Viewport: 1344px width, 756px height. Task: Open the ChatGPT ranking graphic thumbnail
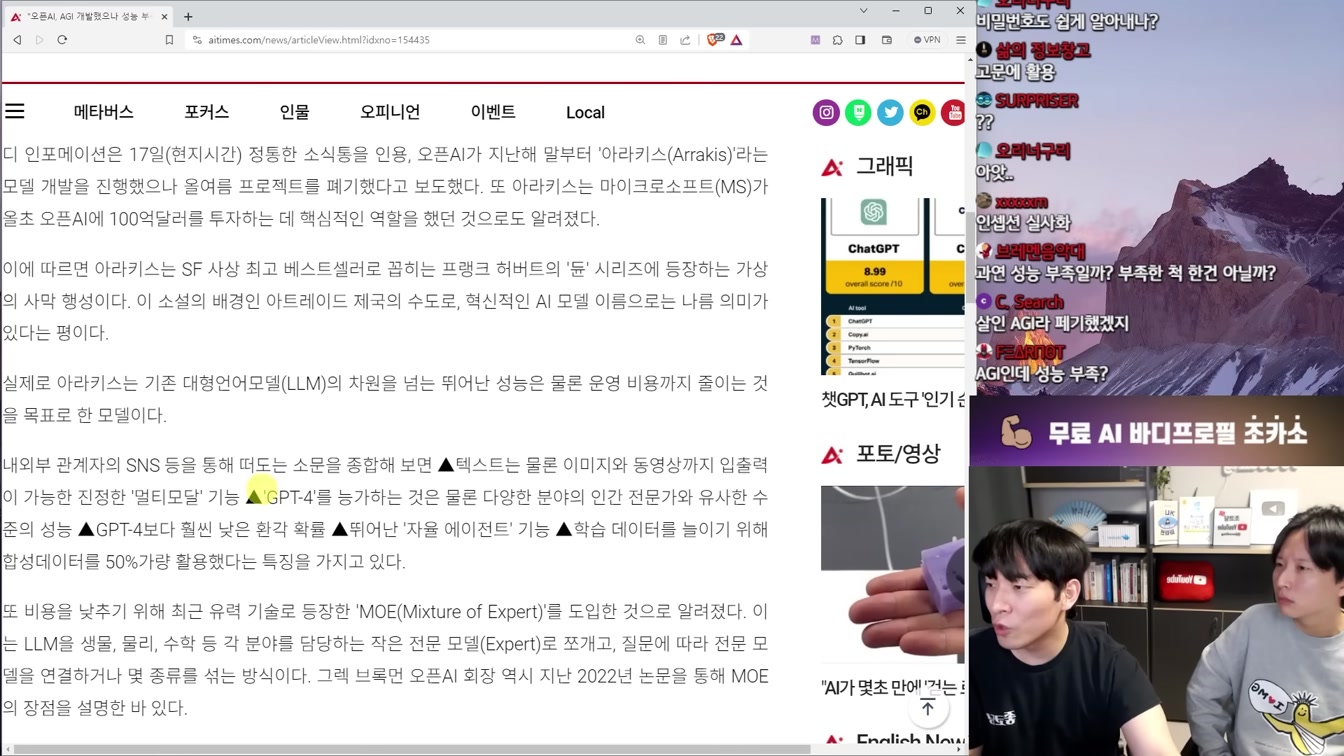click(892, 286)
